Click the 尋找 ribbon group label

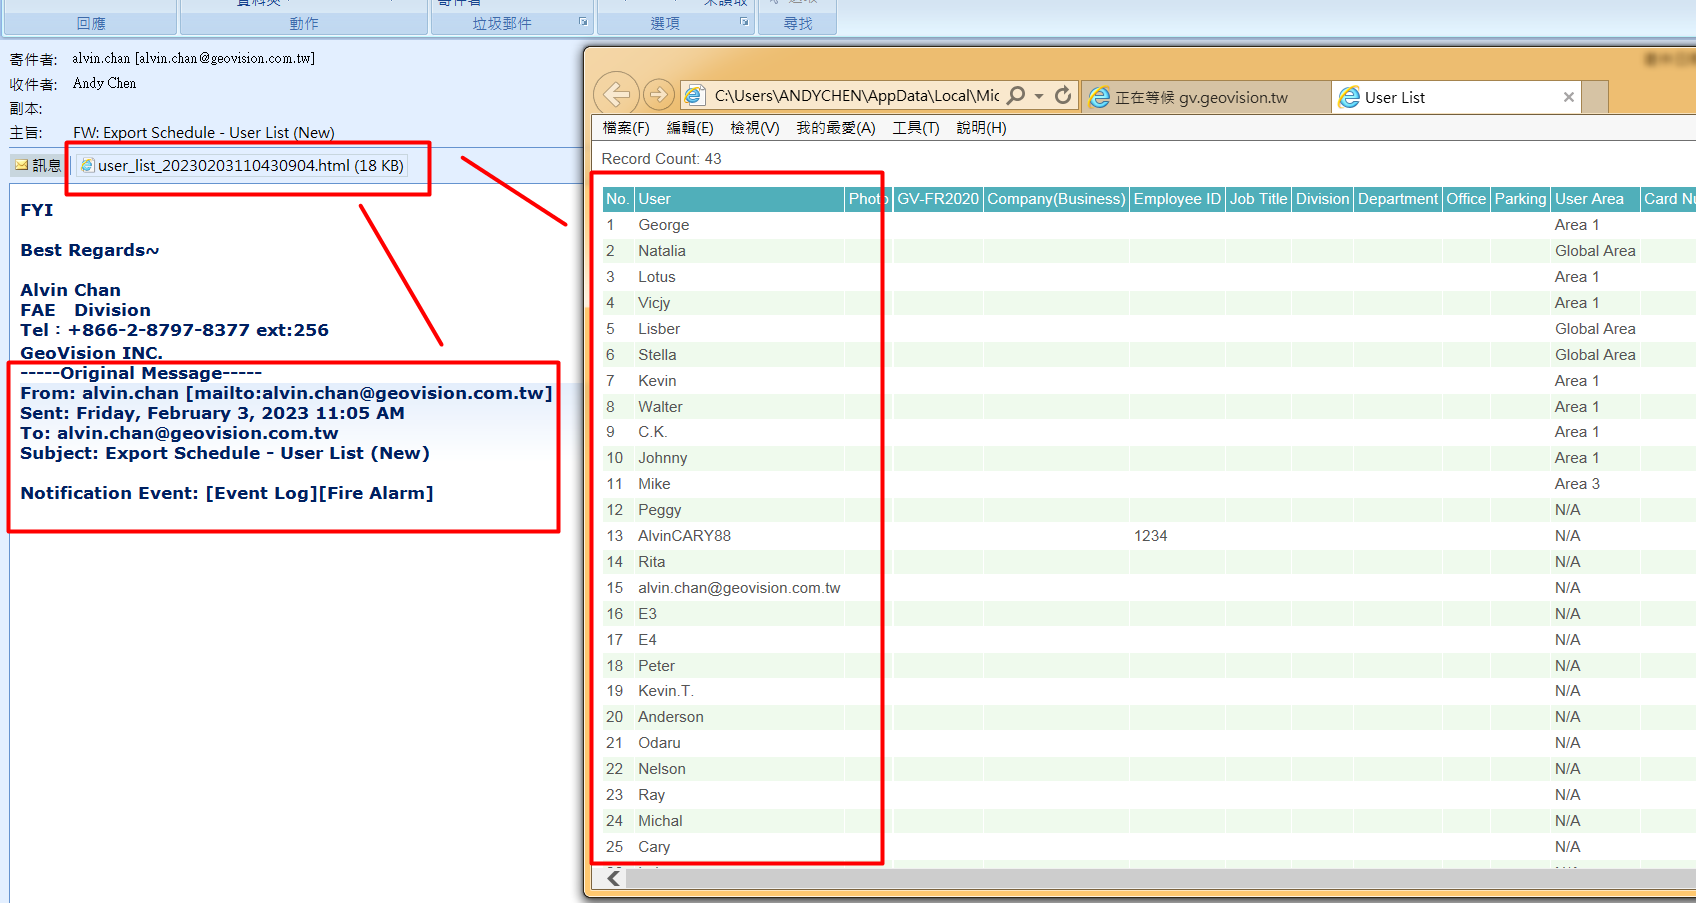click(x=798, y=23)
